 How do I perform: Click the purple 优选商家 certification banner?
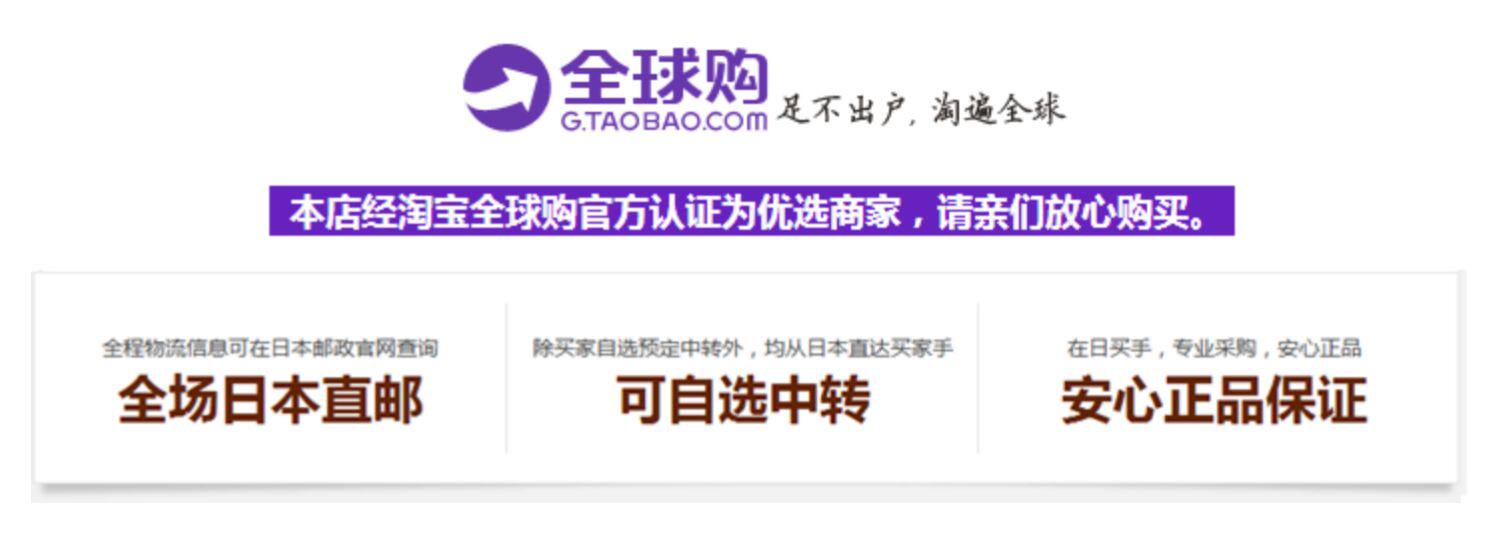pos(752,211)
